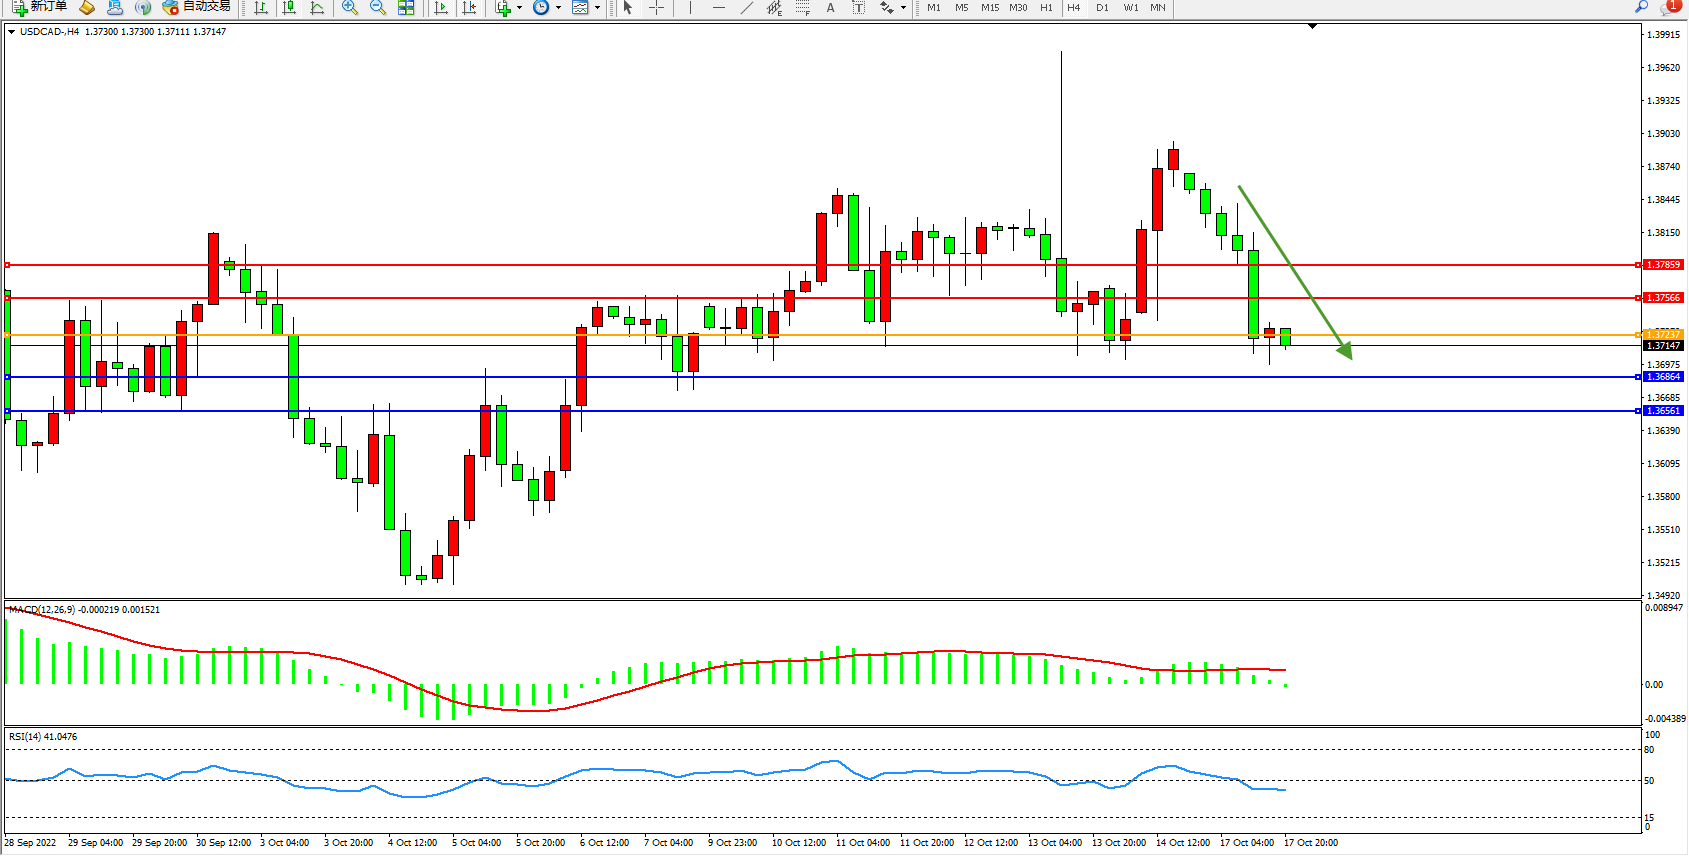
Task: Pick the trendline drawing tool
Action: pos(746,8)
